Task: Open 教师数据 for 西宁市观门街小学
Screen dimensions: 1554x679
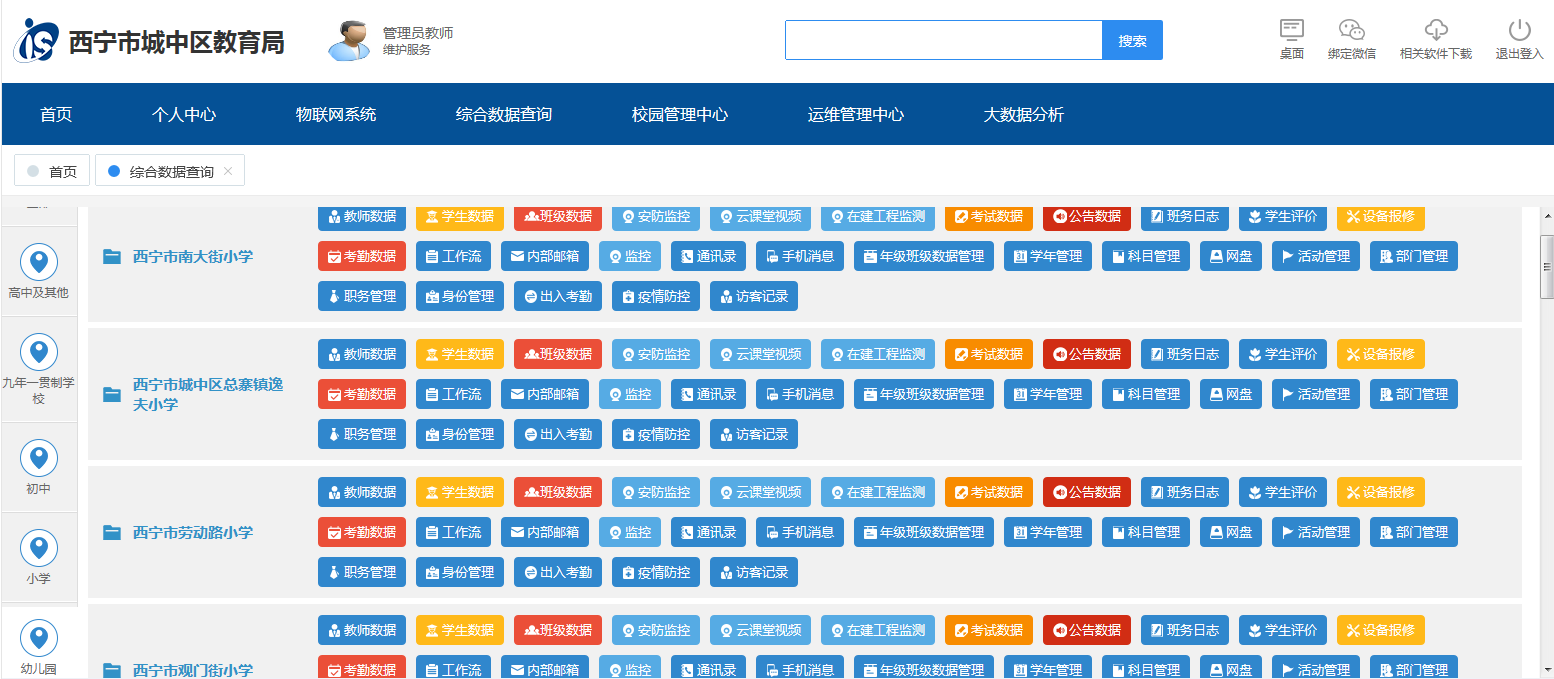Action: 362,630
